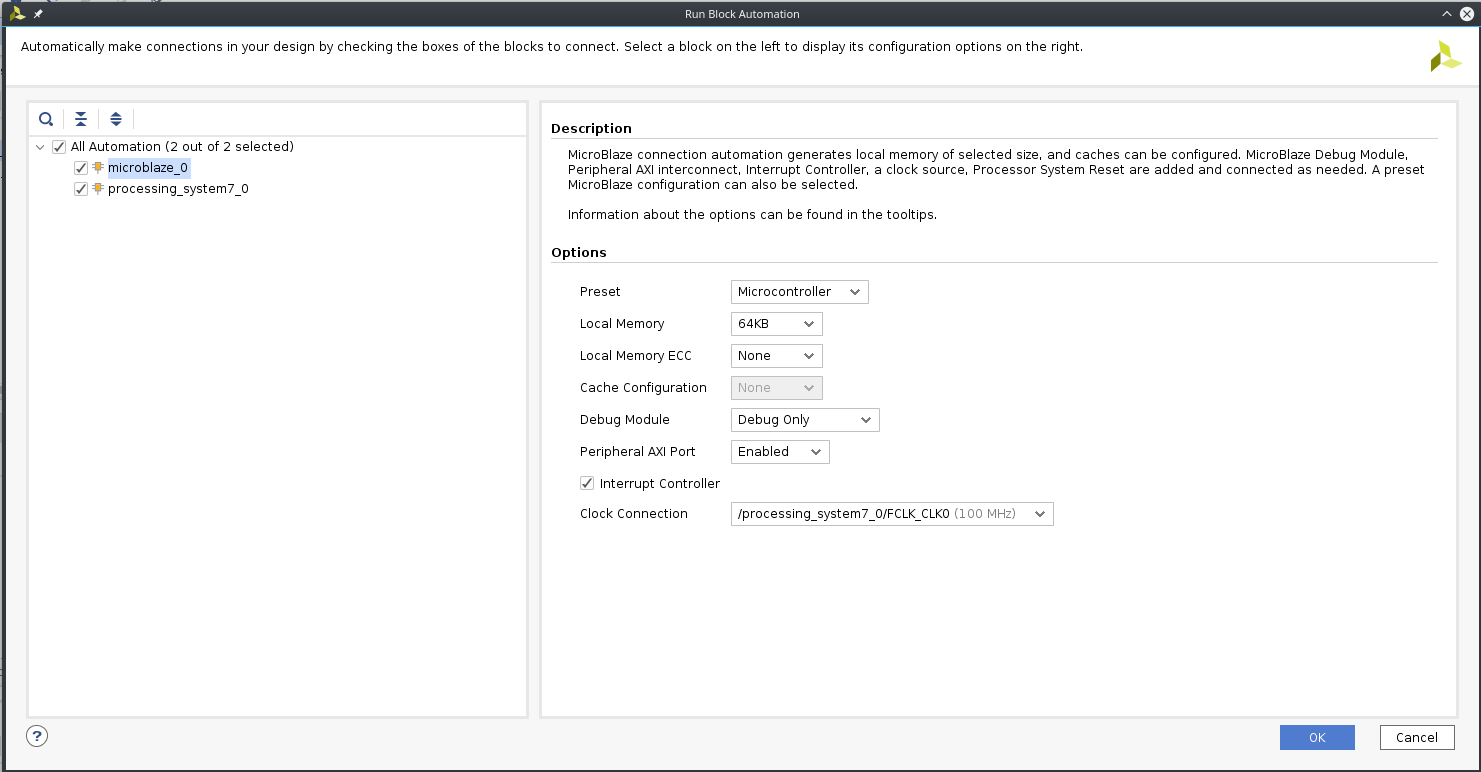1481x772 pixels.
Task: Open the Cache Configuration dropdown
Action: point(777,388)
